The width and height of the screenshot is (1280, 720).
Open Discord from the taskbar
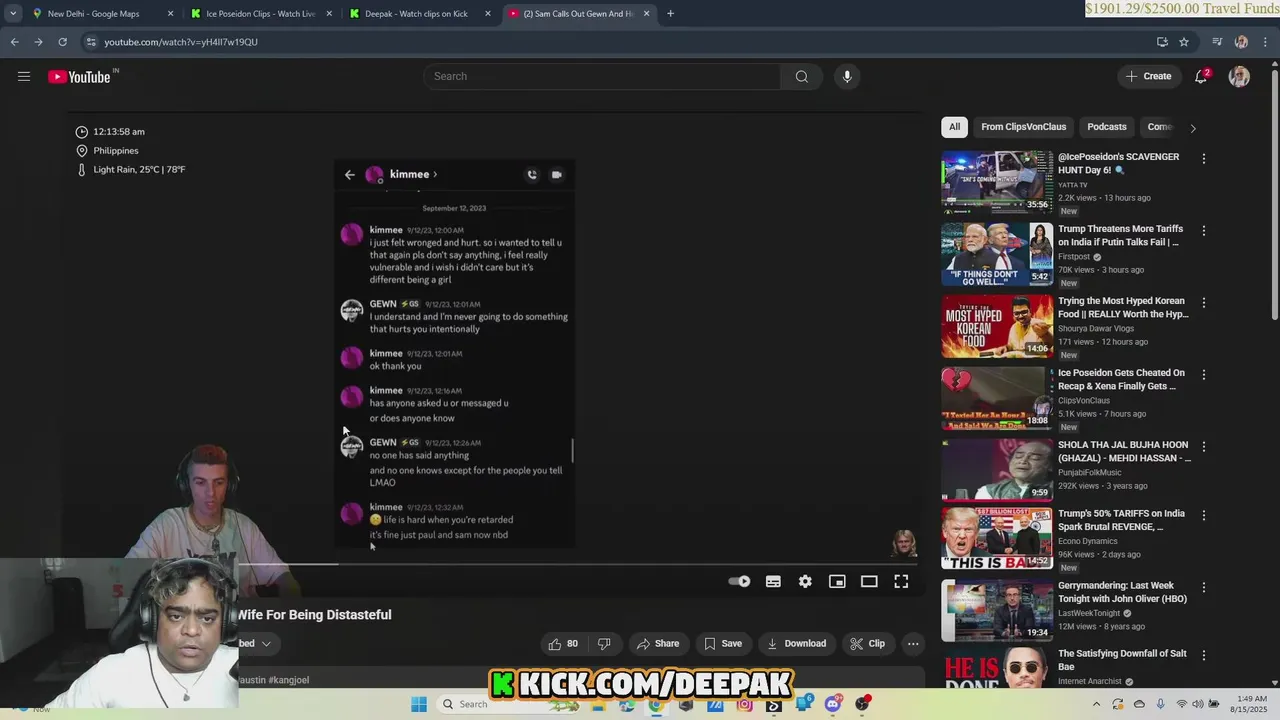pos(833,704)
